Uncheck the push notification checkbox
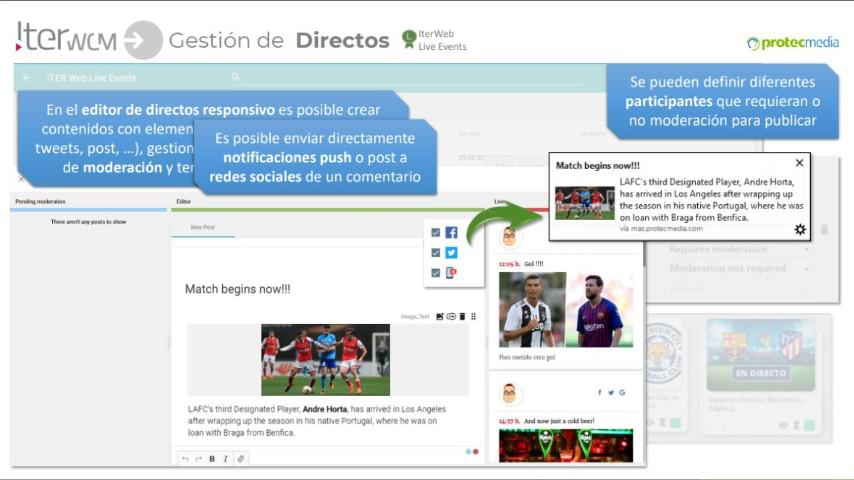854x480 pixels. point(435,272)
